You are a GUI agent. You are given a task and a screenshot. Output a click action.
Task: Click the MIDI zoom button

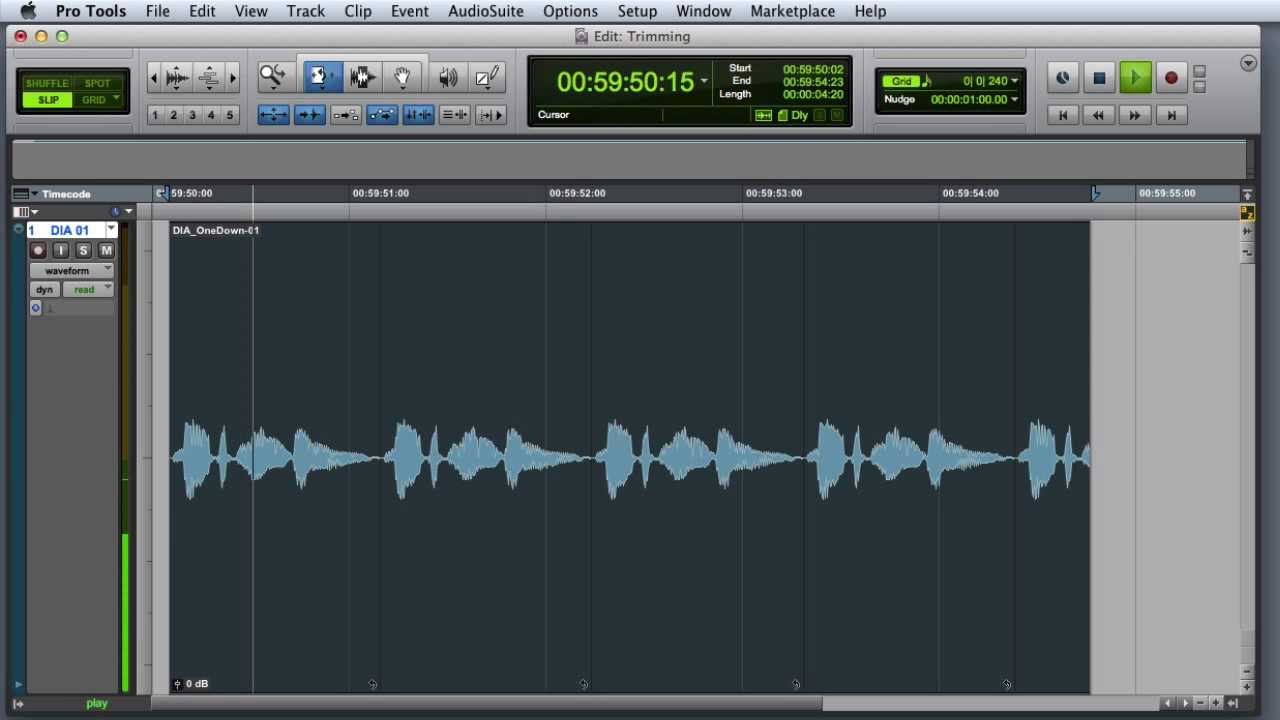click(x=209, y=77)
